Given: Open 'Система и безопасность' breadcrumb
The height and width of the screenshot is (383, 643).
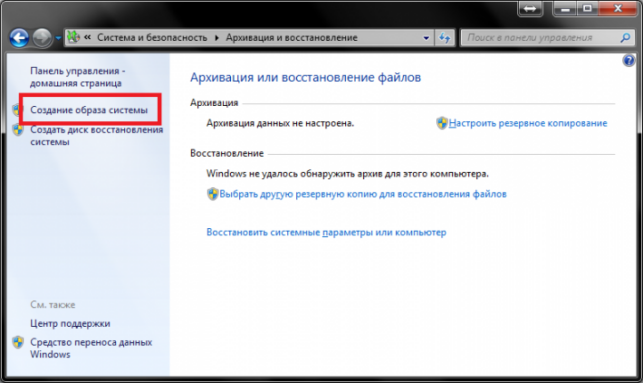Looking at the screenshot, I should tap(152, 37).
